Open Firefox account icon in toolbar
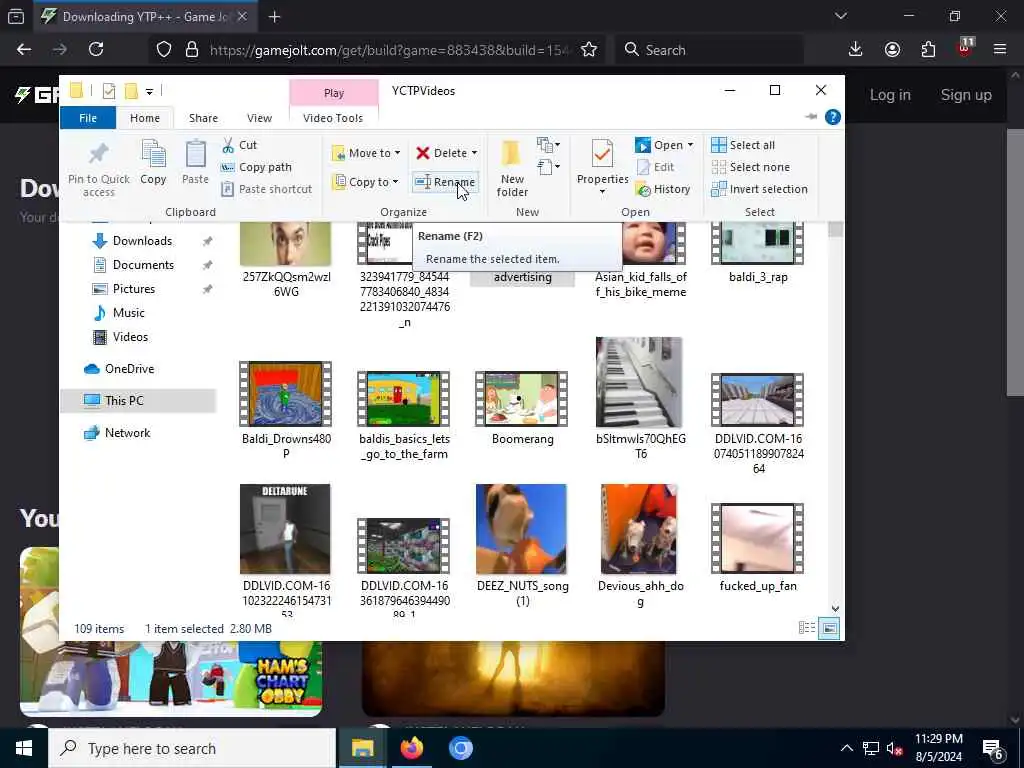The width and height of the screenshot is (1024, 768). click(x=892, y=50)
